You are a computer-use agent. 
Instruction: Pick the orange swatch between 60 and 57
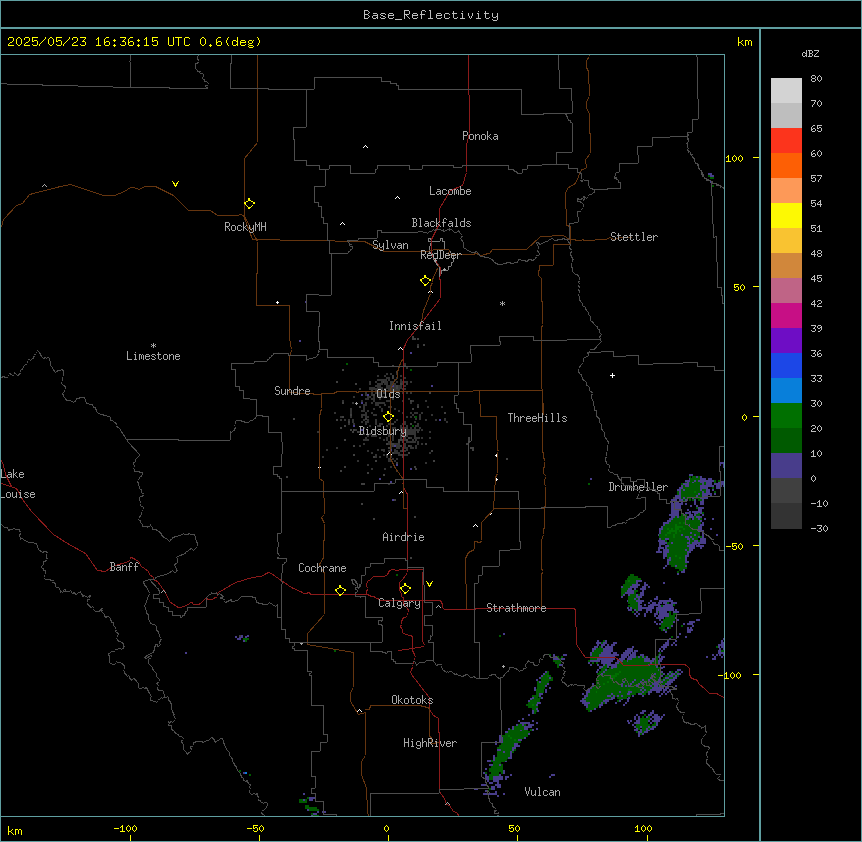tap(786, 165)
